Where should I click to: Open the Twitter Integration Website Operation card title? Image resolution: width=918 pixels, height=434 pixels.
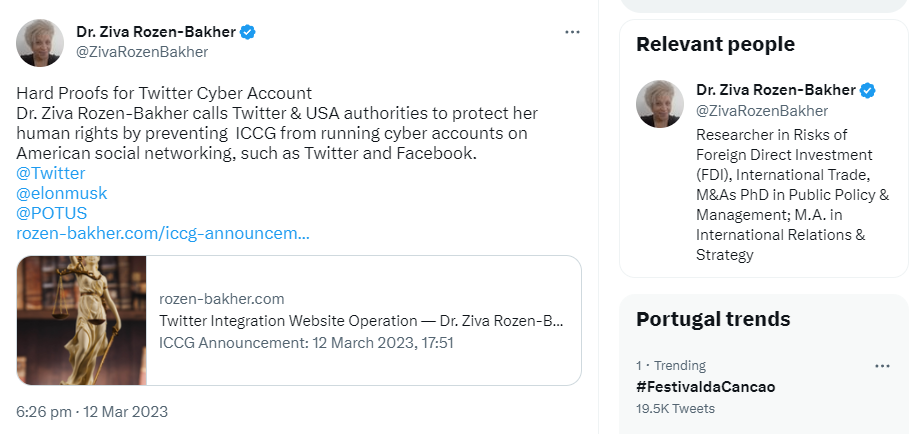361,321
